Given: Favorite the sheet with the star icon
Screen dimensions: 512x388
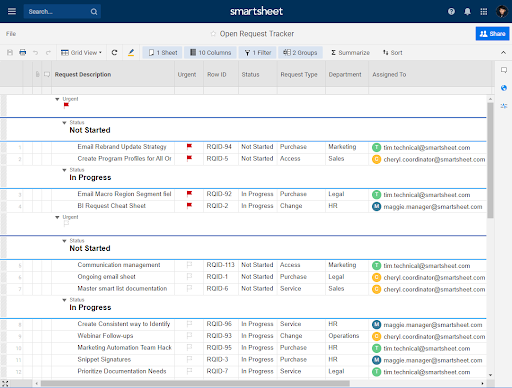Looking at the screenshot, I should click(213, 34).
